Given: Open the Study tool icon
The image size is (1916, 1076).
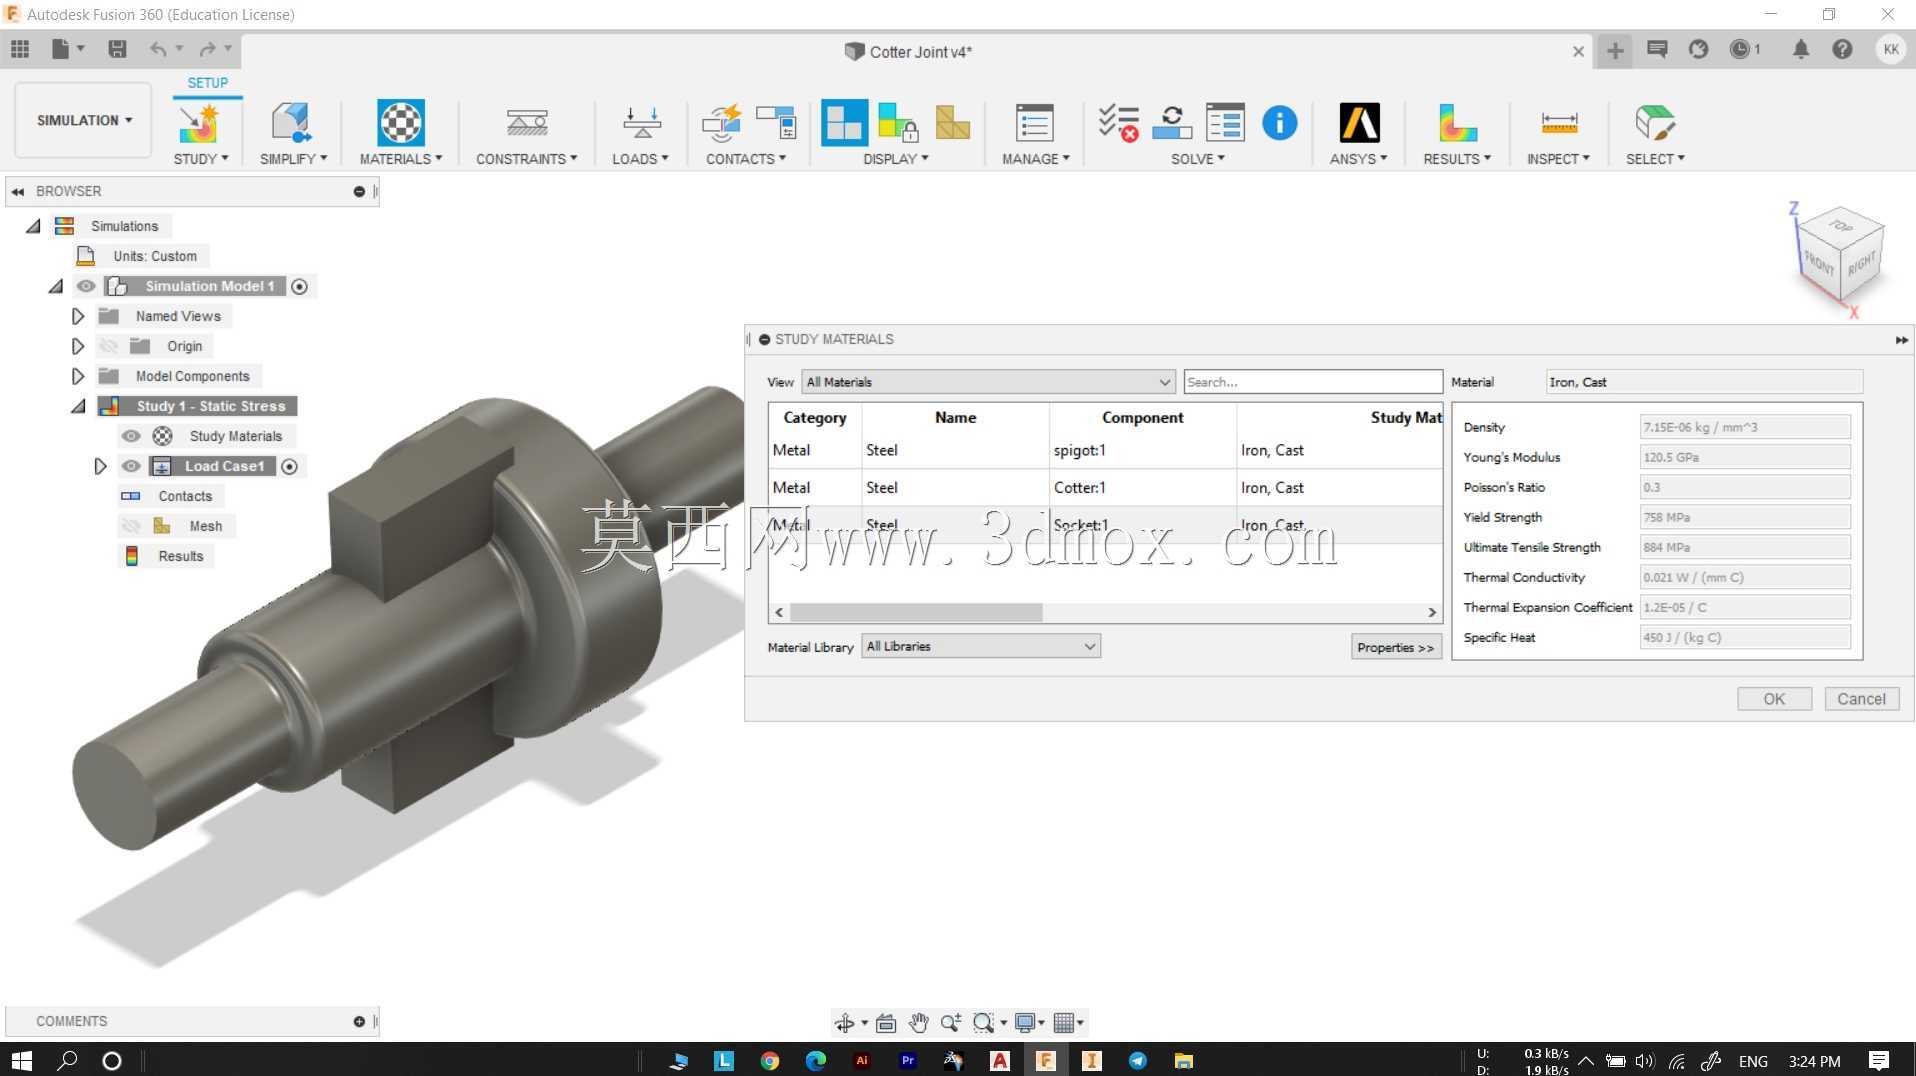Looking at the screenshot, I should 198,123.
